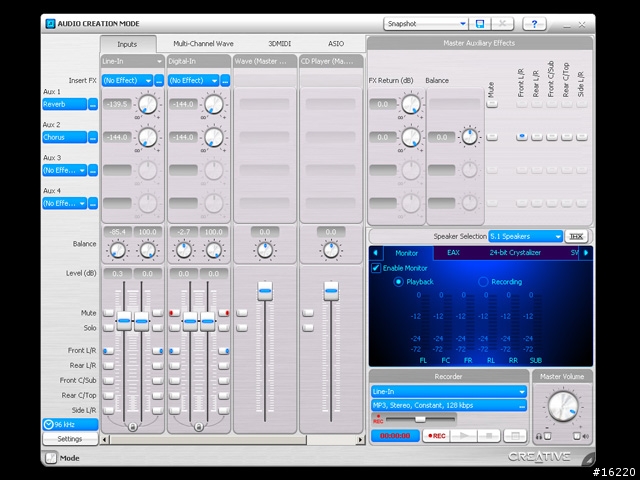This screenshot has height=480, width=640.
Task: Click the THX setup button
Action: point(576,236)
